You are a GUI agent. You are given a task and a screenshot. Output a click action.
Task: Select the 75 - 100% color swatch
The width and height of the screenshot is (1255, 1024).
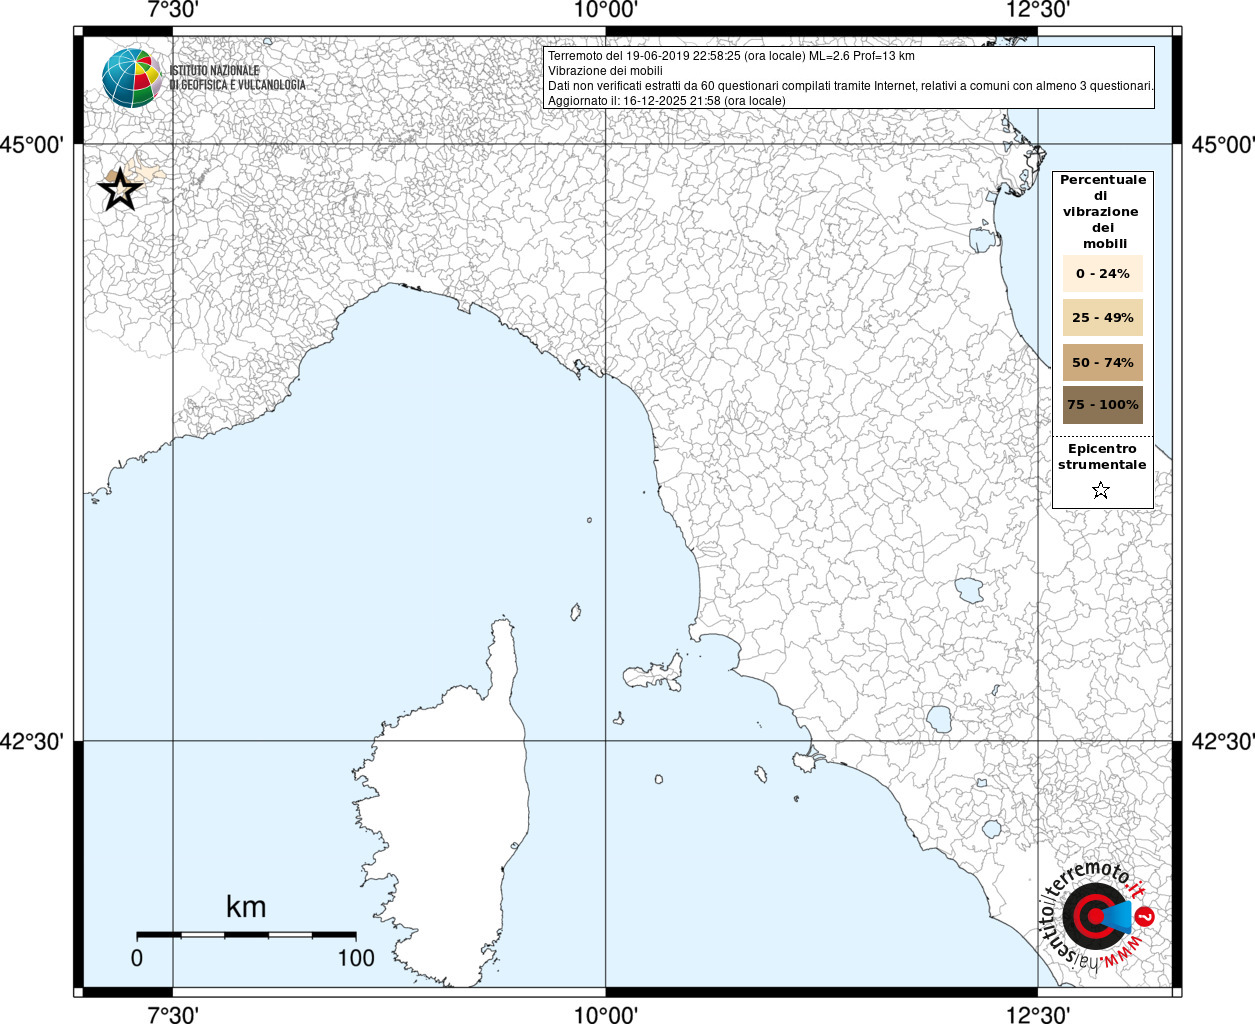[x=1103, y=405]
